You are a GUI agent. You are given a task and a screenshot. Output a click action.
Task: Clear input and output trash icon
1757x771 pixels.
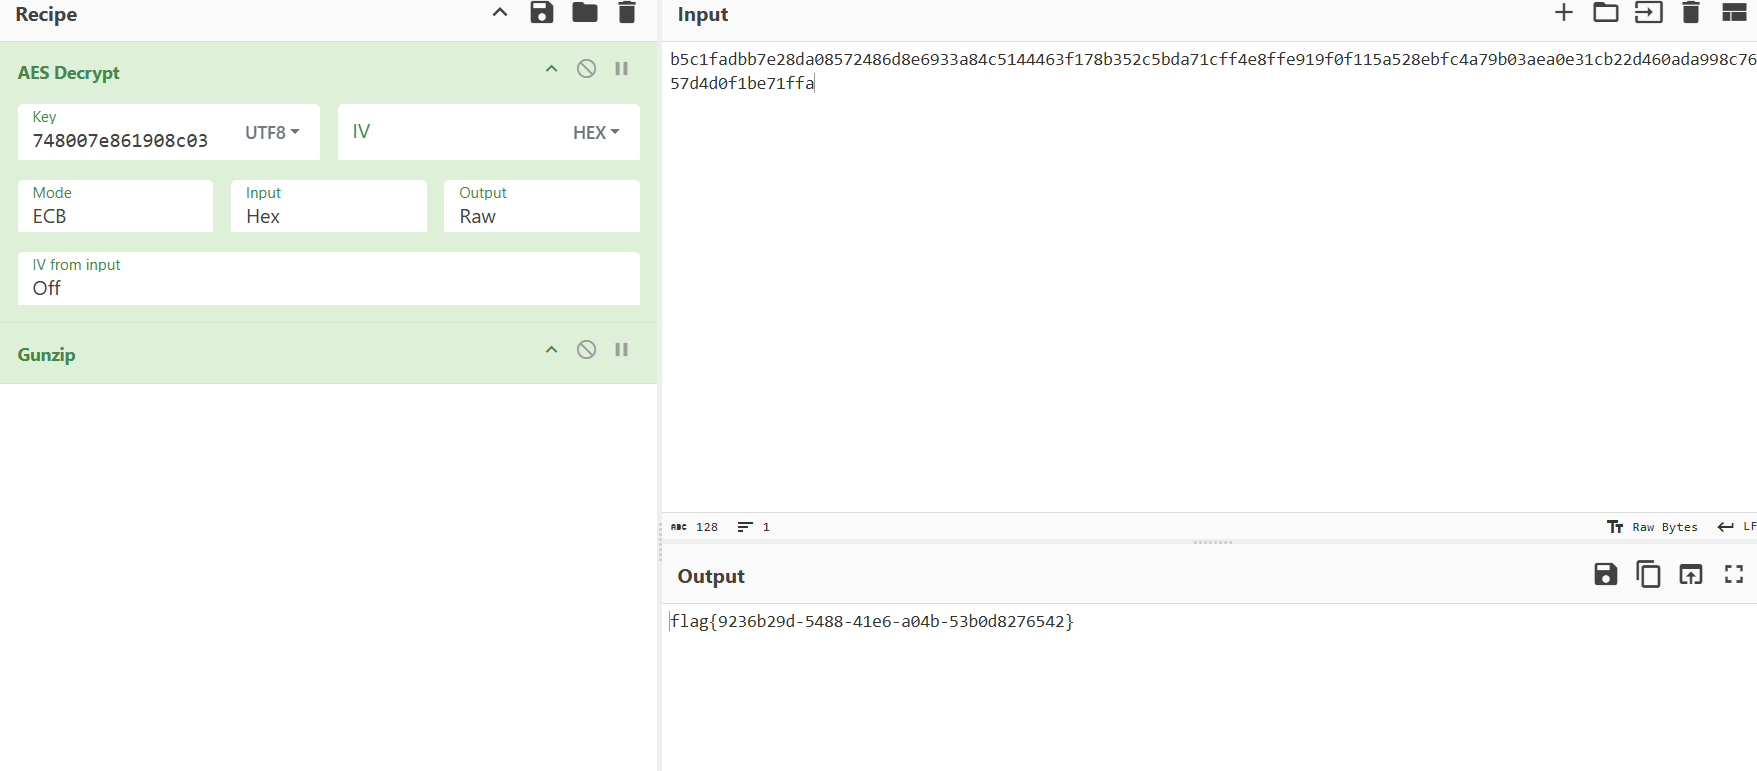coord(1691,12)
